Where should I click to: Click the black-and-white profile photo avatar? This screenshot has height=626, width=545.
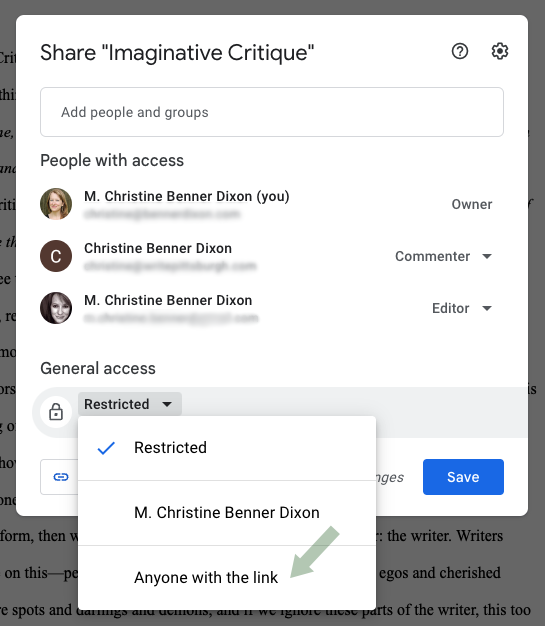56,308
